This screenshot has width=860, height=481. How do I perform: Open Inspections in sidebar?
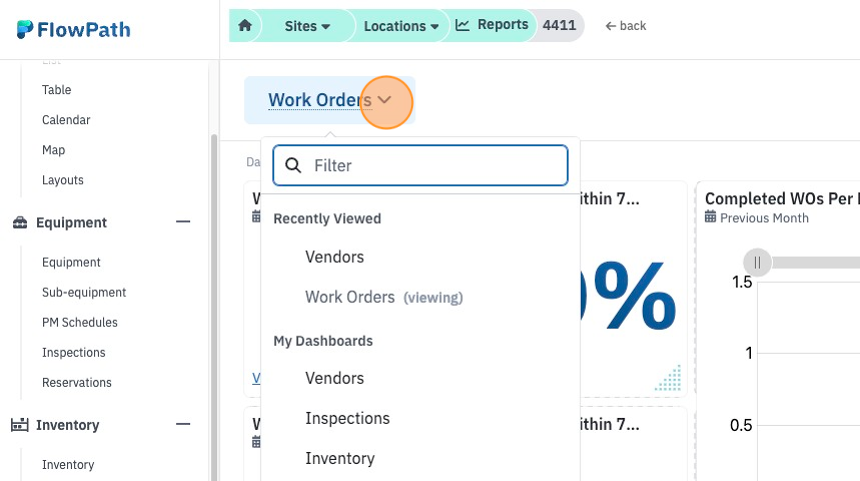click(73, 353)
